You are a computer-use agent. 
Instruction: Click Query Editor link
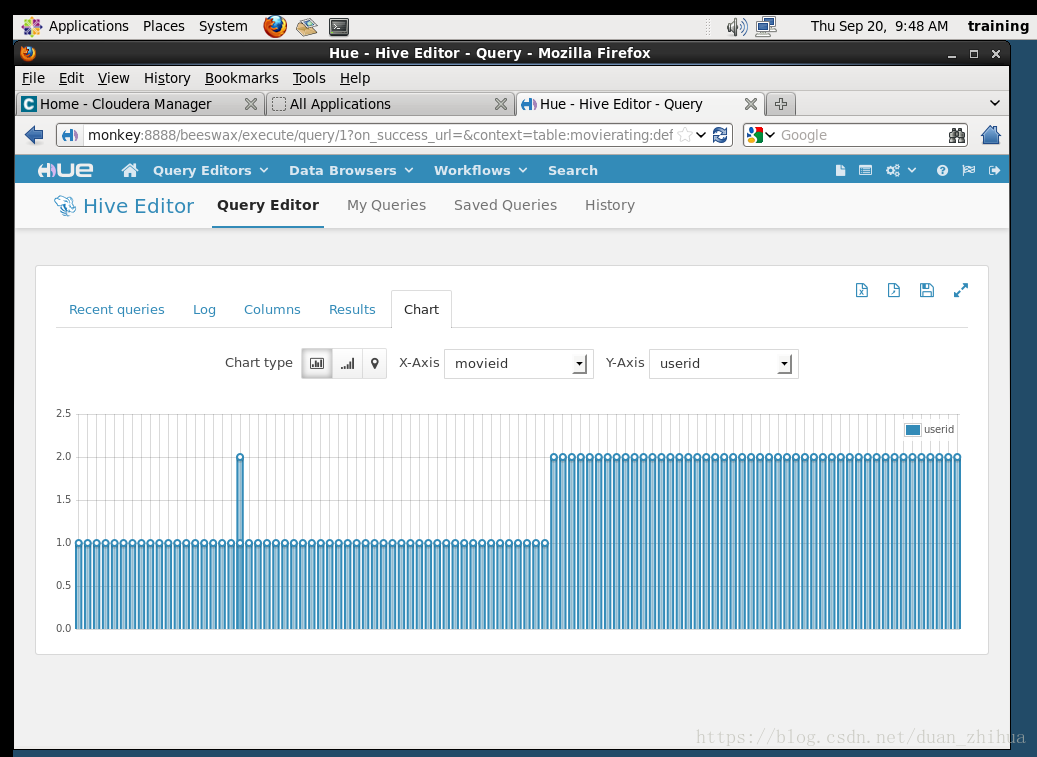268,205
